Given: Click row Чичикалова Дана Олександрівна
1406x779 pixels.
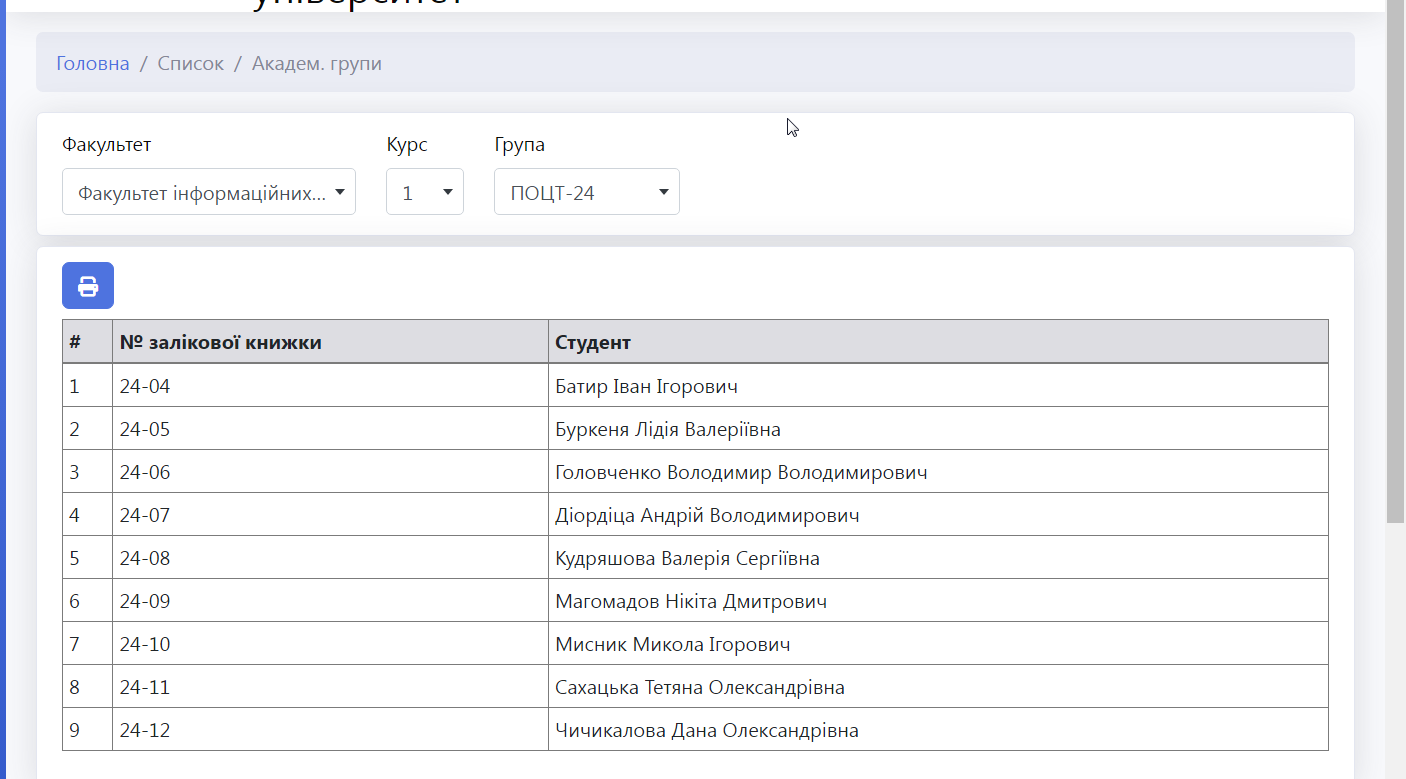Looking at the screenshot, I should click(695, 730).
